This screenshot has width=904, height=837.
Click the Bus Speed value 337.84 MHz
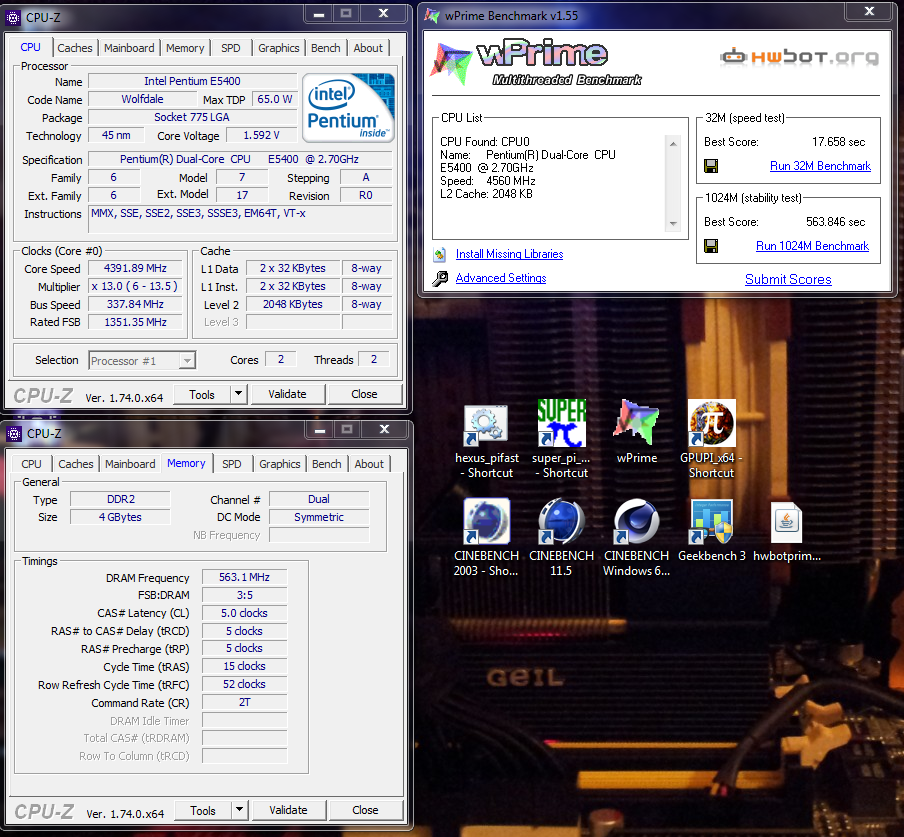[135, 304]
